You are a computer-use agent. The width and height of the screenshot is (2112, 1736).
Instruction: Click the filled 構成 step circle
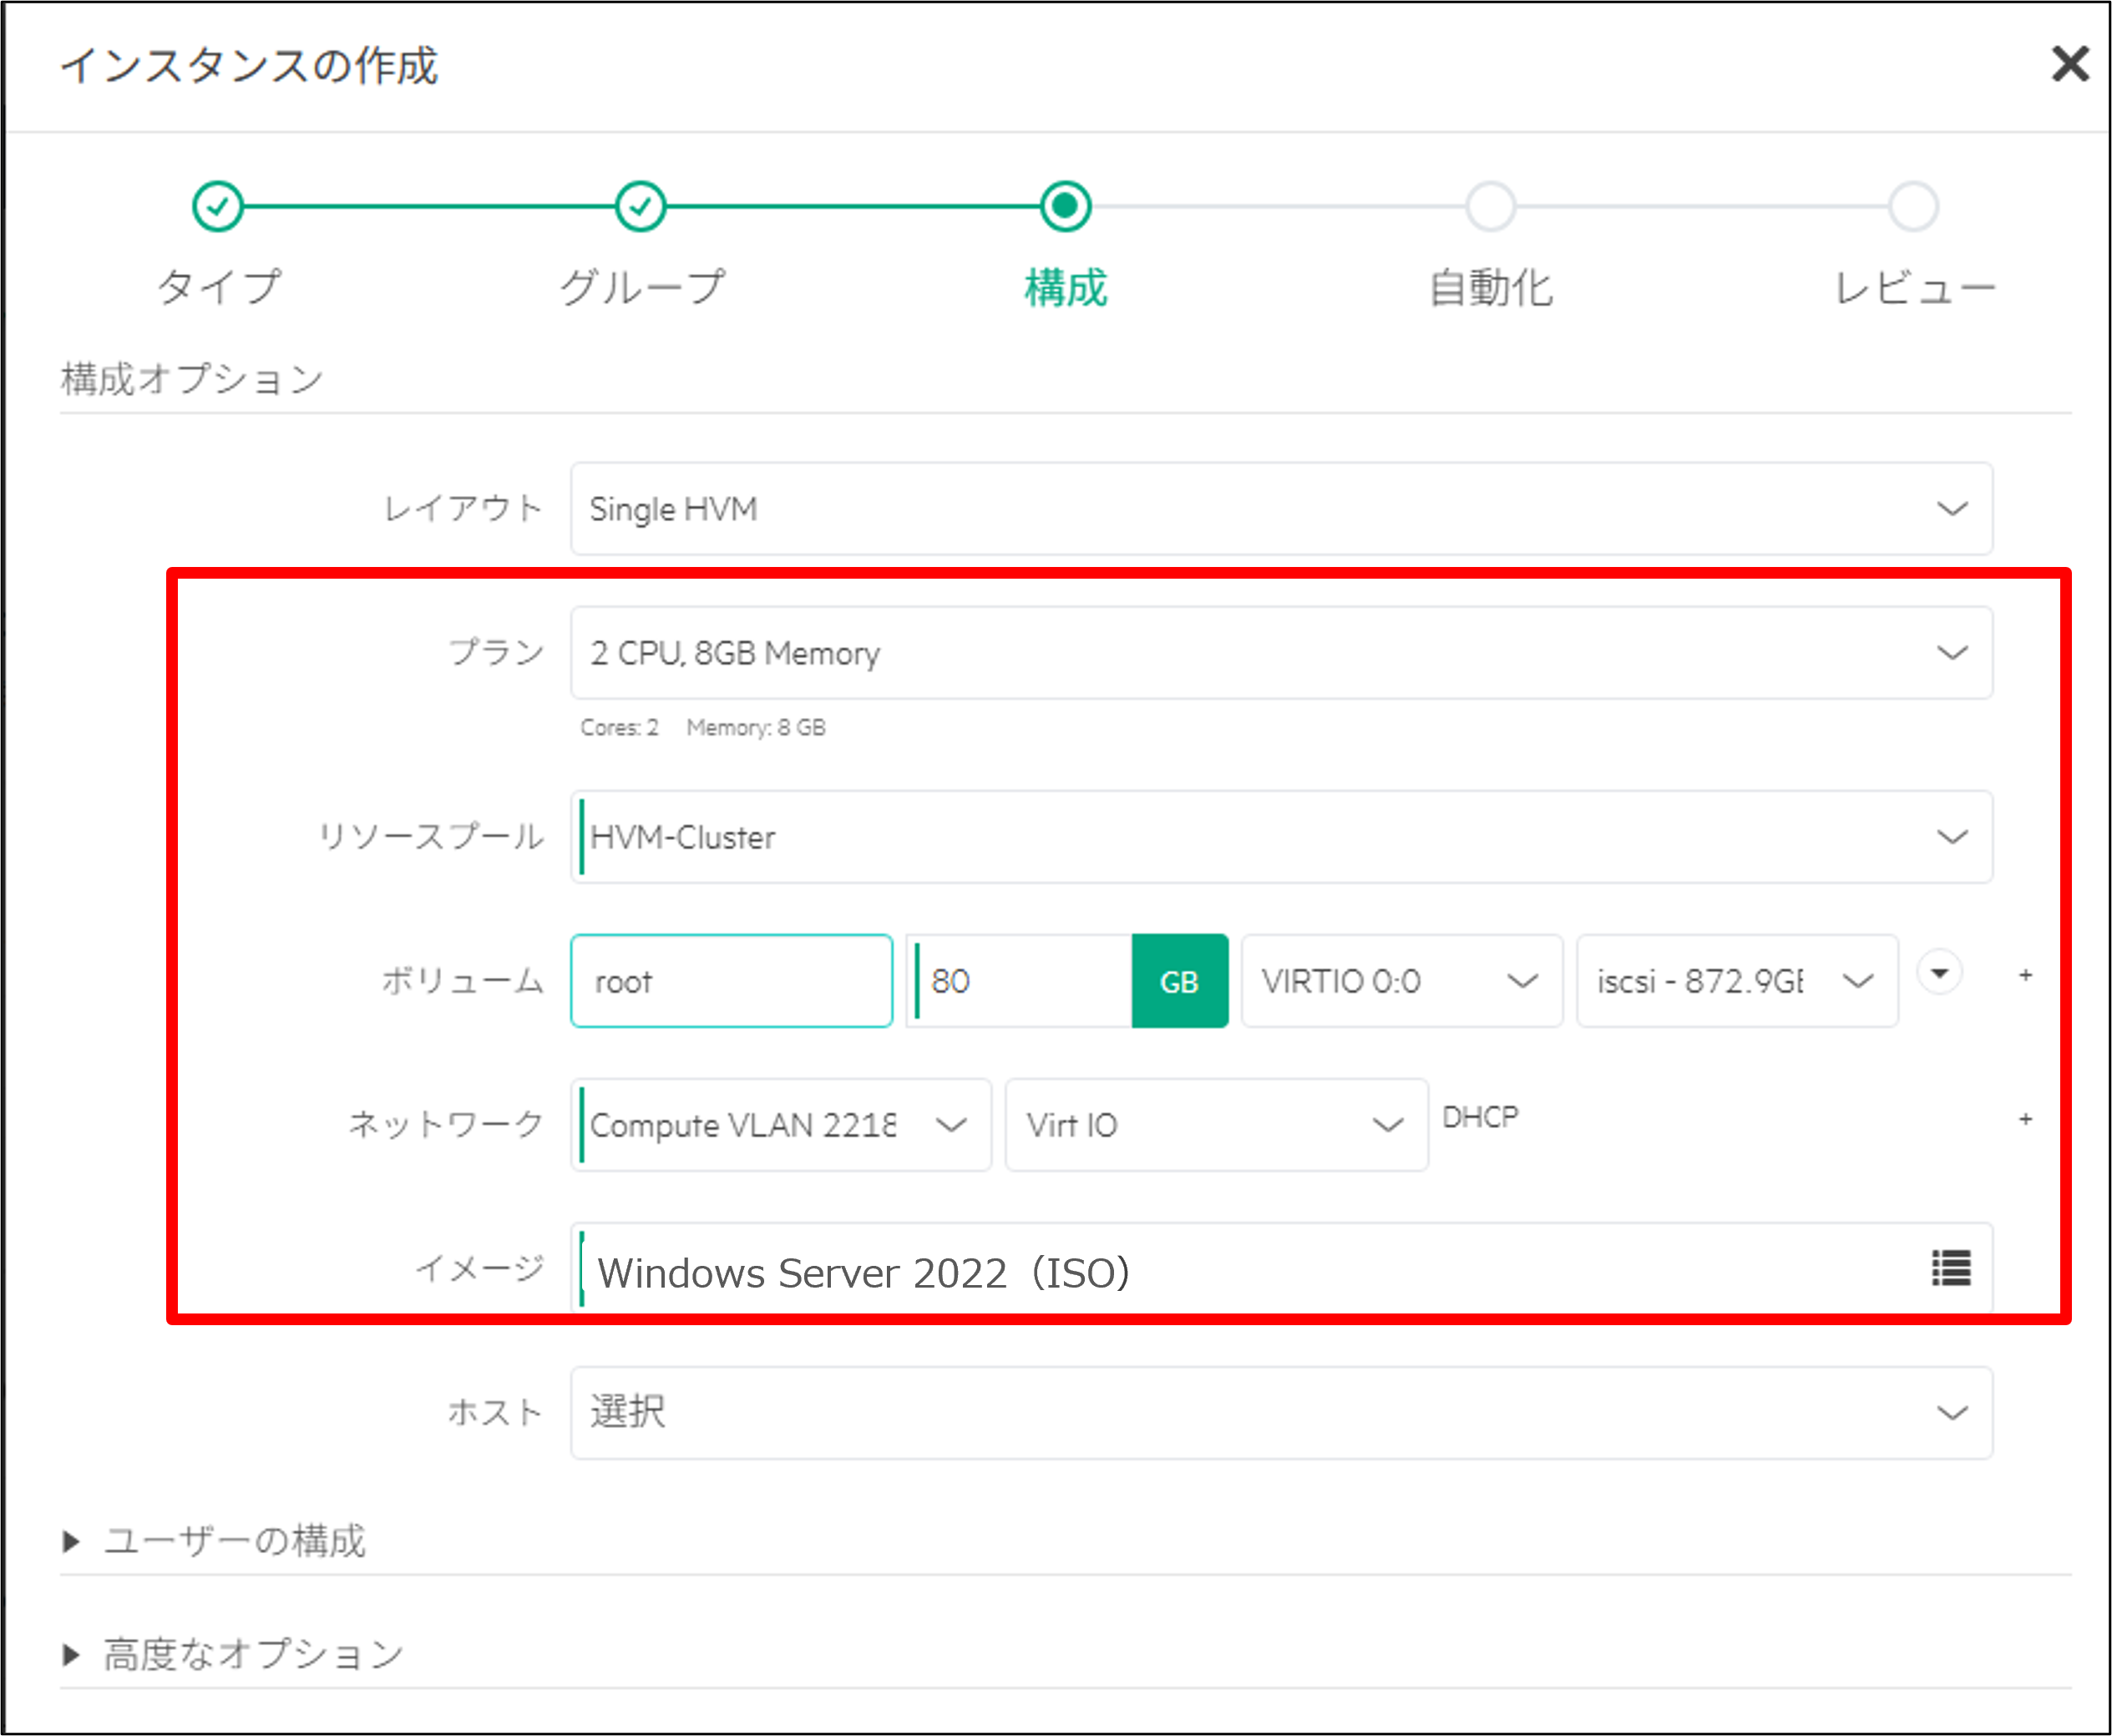pyautogui.click(x=1064, y=205)
